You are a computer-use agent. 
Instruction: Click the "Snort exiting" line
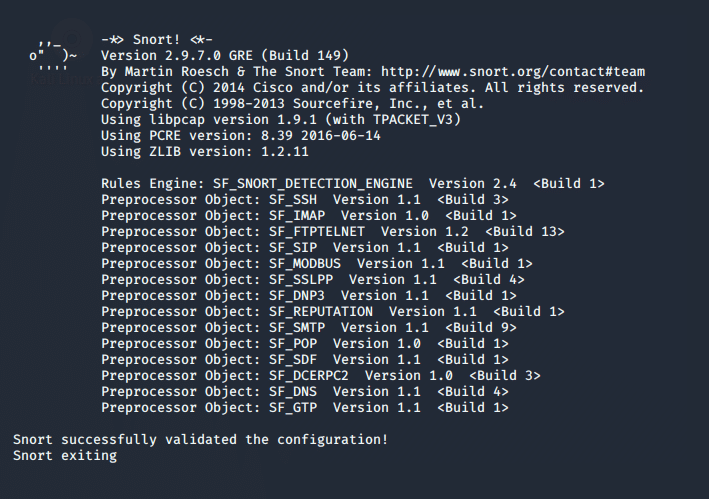click(65, 456)
